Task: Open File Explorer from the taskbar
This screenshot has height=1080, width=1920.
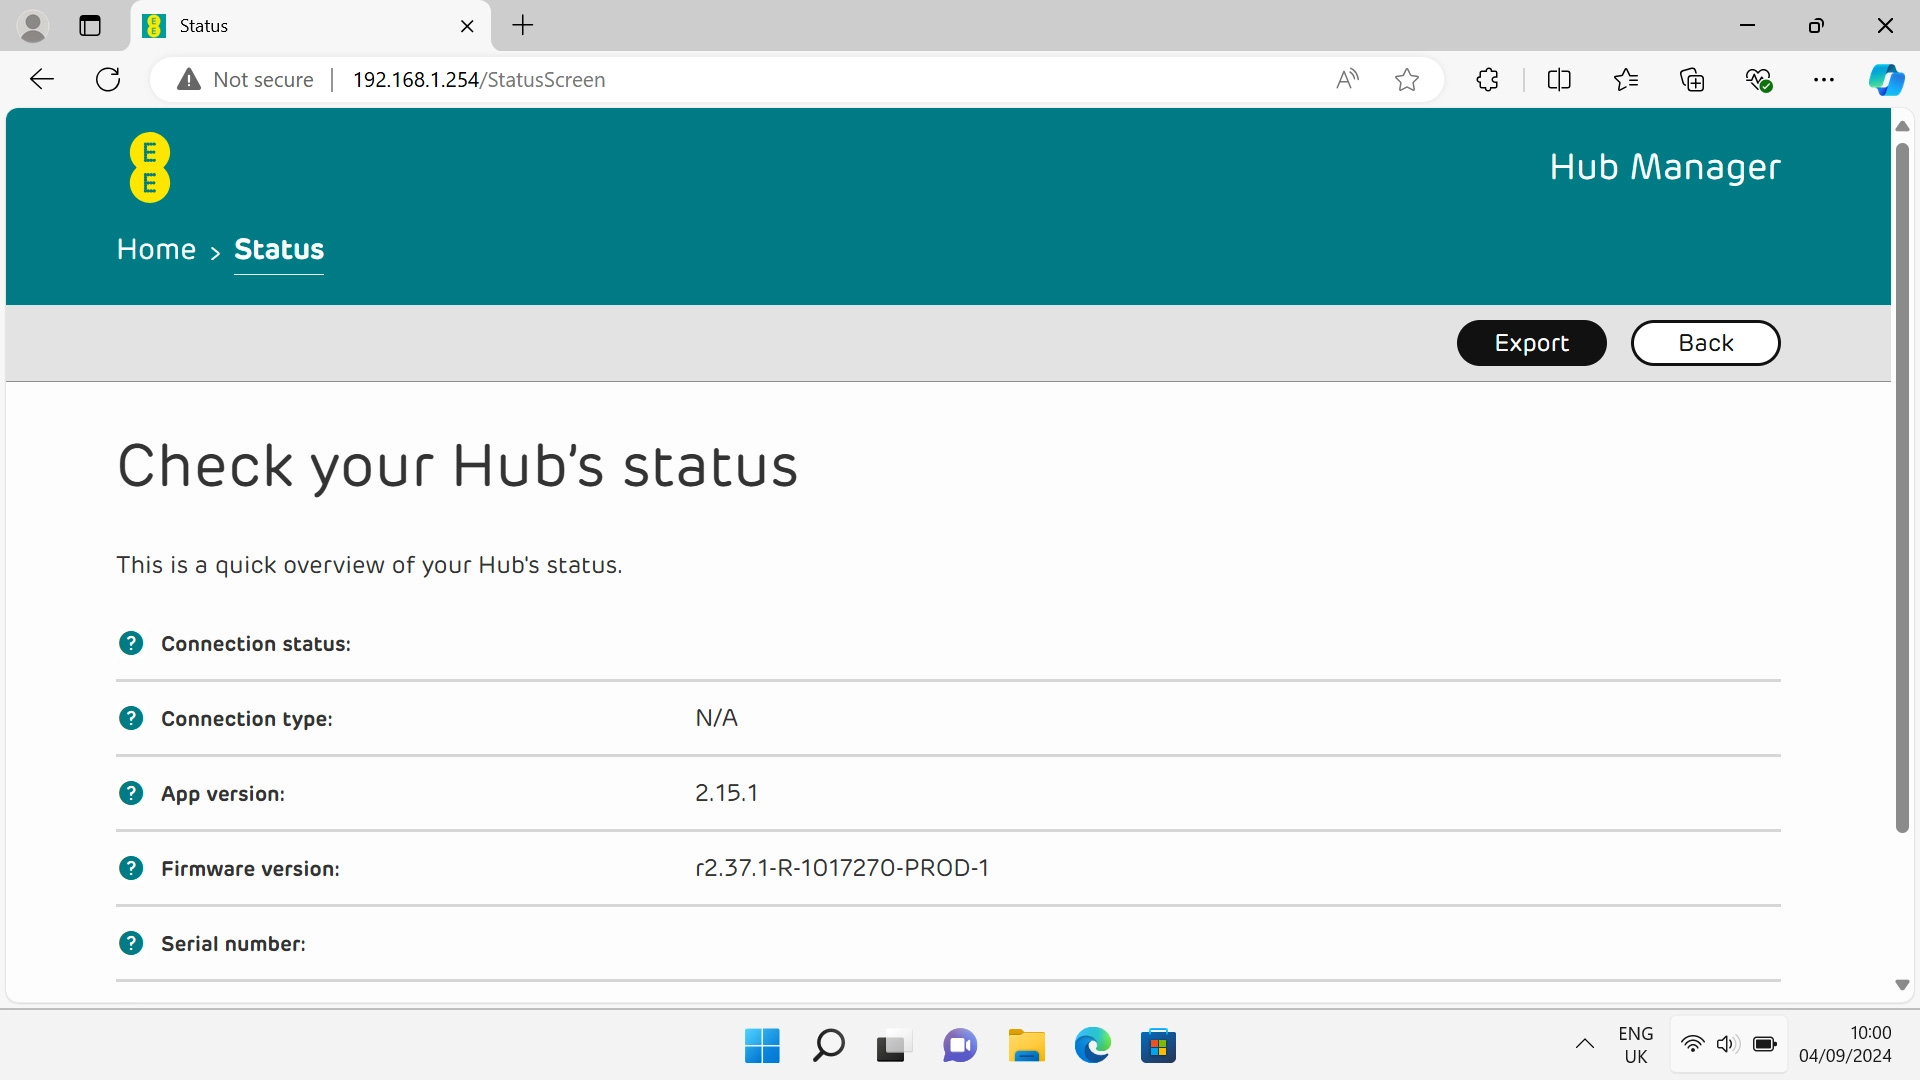Action: pos(1026,1045)
